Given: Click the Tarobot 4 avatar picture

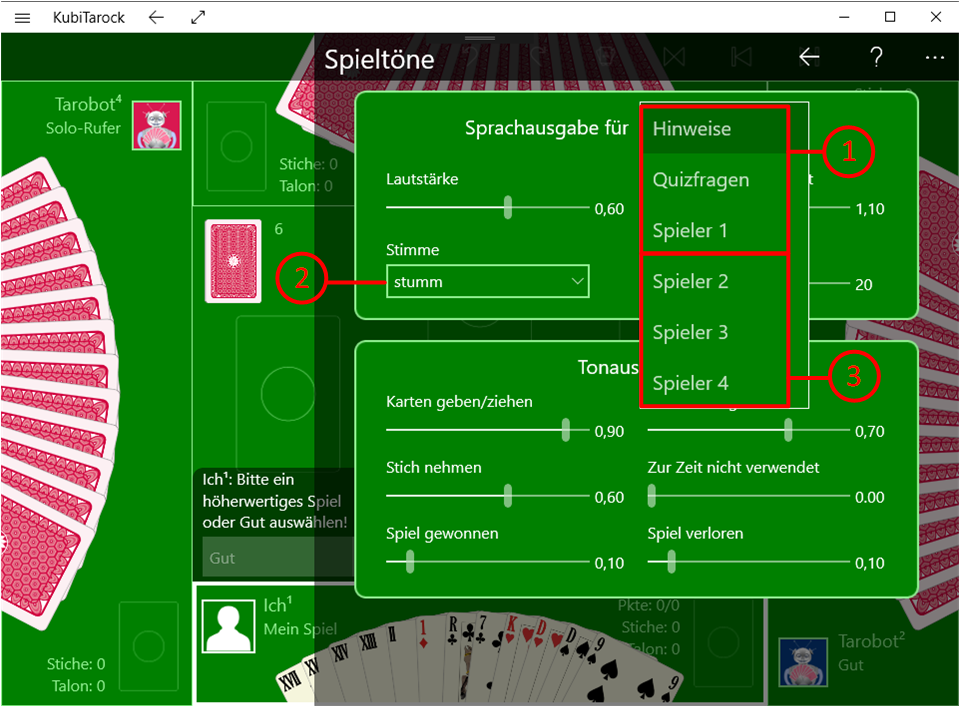Looking at the screenshot, I should click(157, 126).
